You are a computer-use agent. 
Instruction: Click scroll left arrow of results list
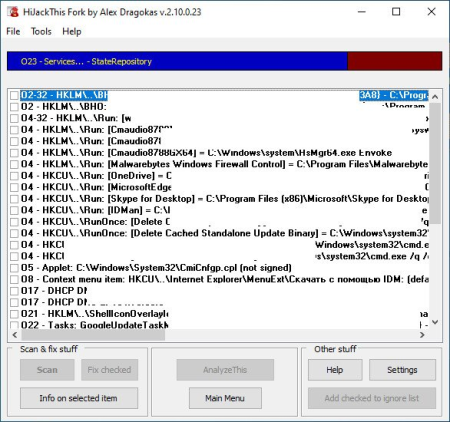[x=15, y=335]
